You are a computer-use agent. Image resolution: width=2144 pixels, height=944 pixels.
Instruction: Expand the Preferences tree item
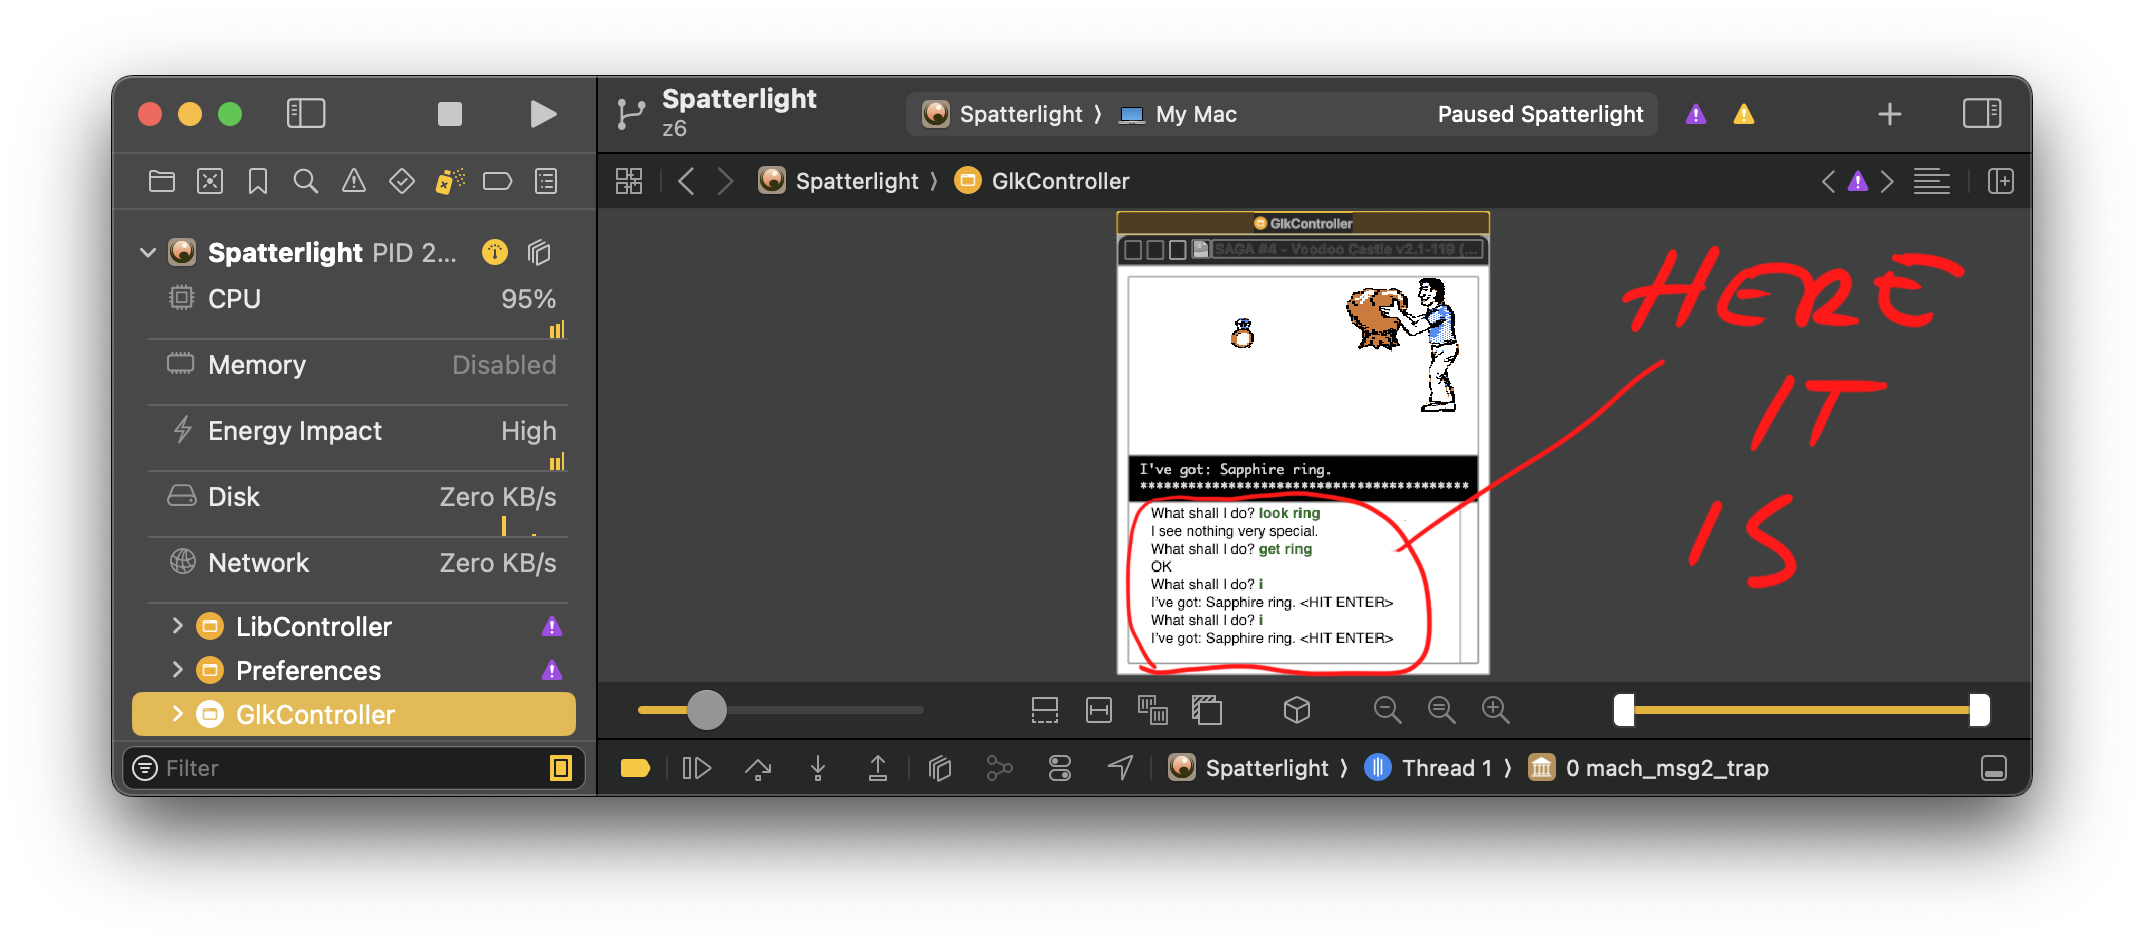(178, 670)
